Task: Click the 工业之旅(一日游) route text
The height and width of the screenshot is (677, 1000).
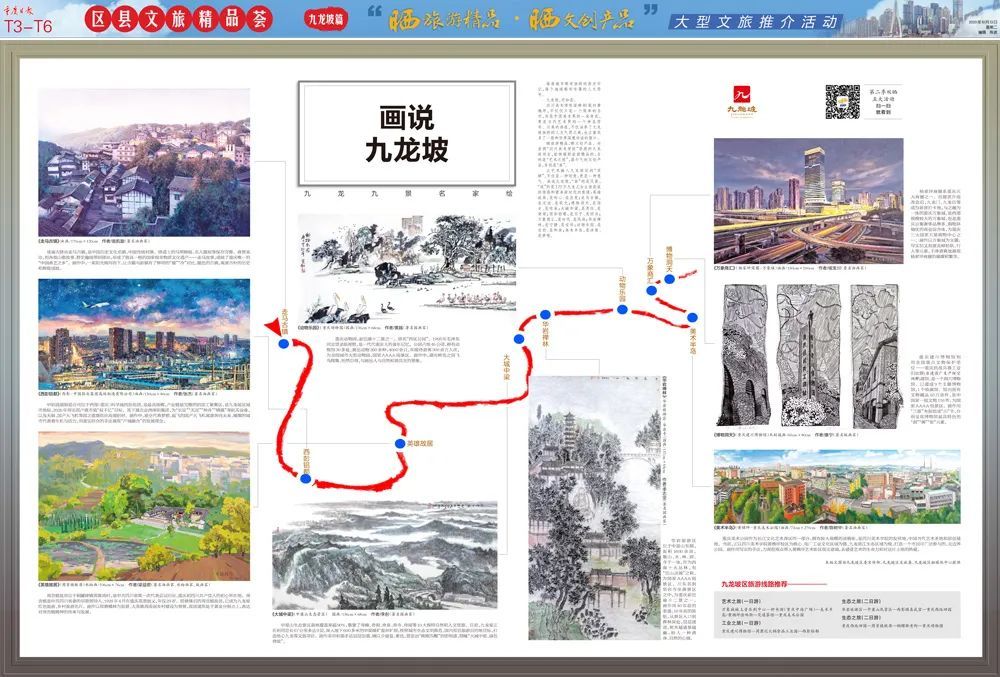Action: [x=740, y=623]
